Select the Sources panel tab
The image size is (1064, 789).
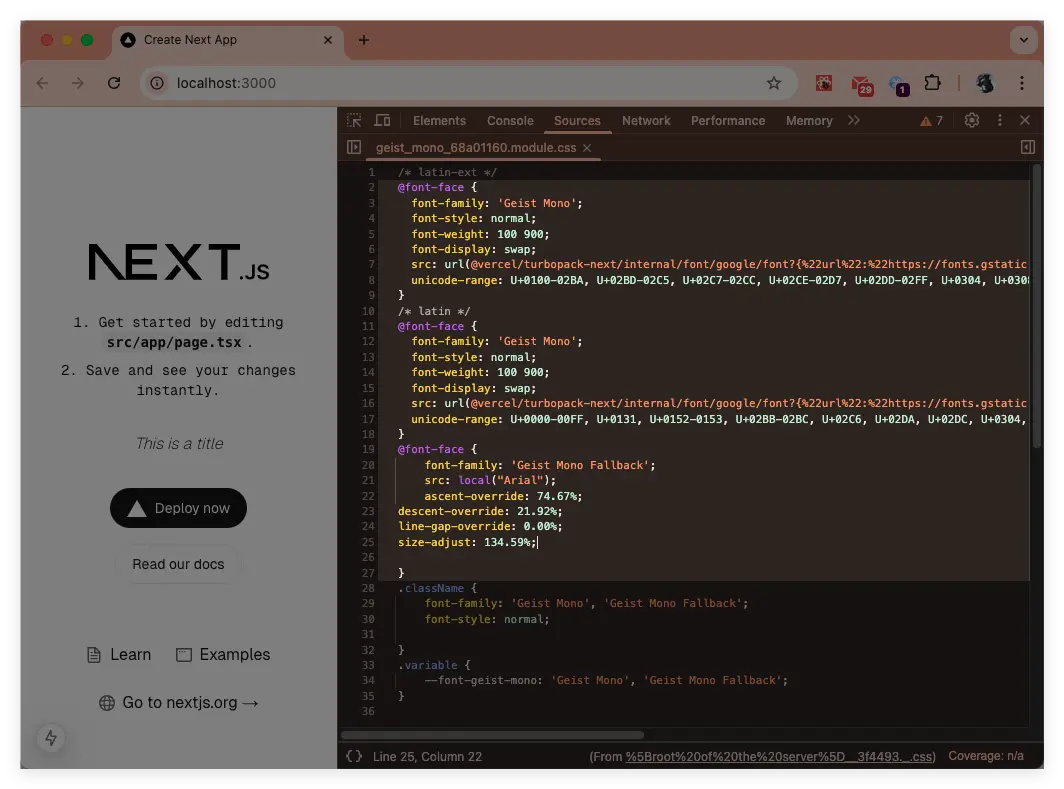(577, 121)
